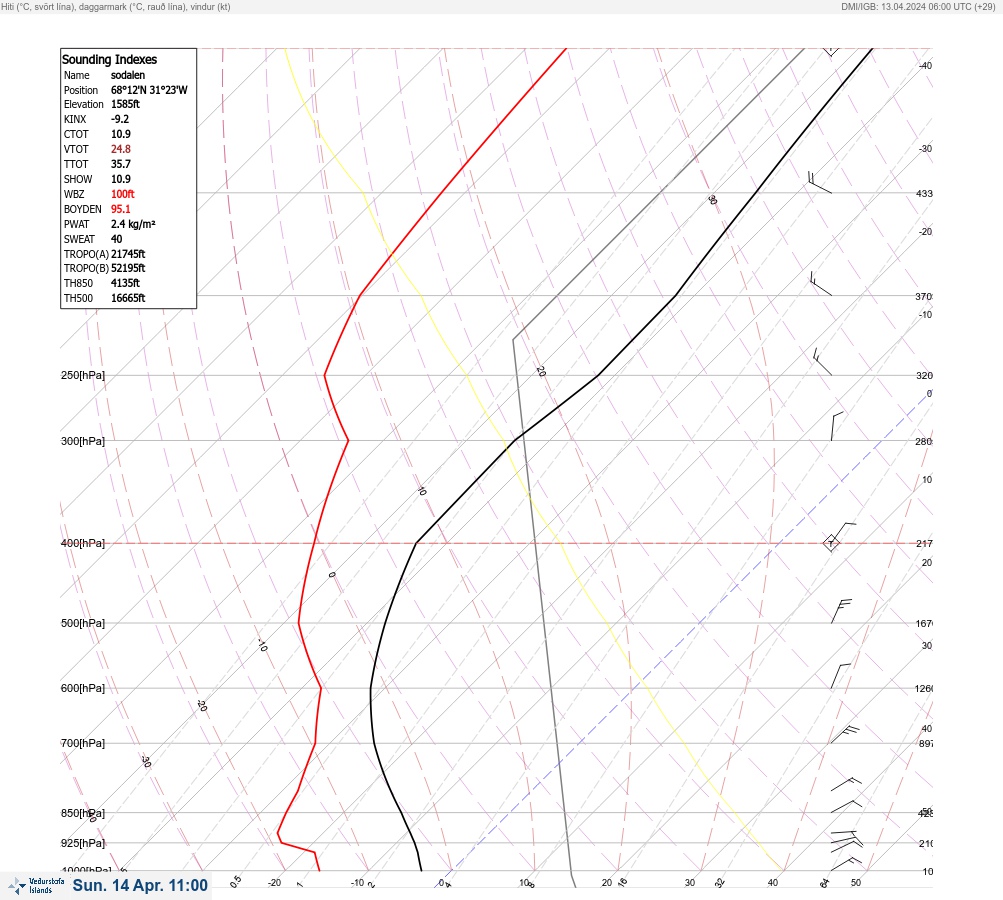This screenshot has height=900, width=1003.
Task: Click the SHOW index label
Action: 78,179
